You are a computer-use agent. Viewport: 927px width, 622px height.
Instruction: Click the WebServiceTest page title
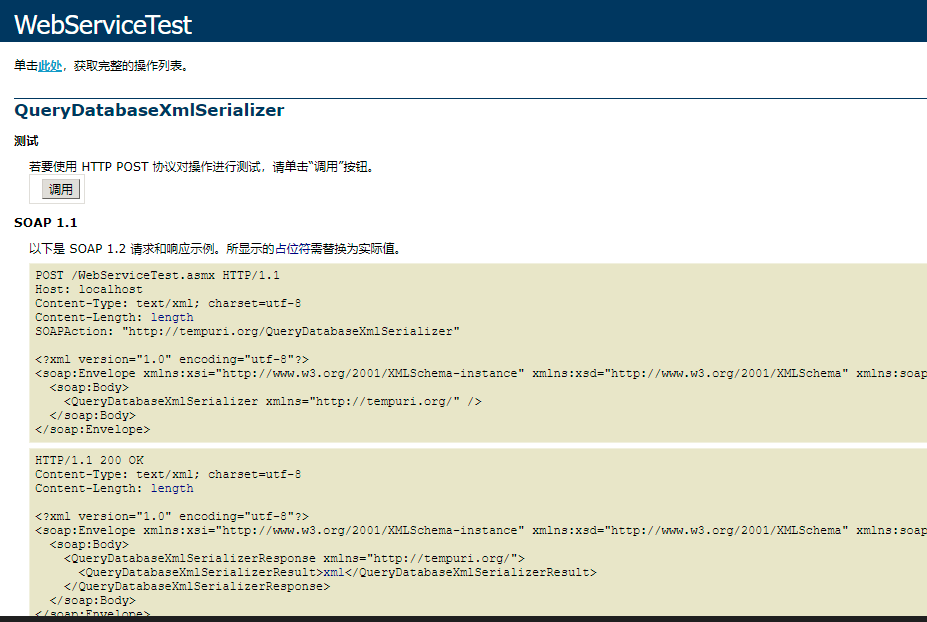pyautogui.click(x=103, y=25)
